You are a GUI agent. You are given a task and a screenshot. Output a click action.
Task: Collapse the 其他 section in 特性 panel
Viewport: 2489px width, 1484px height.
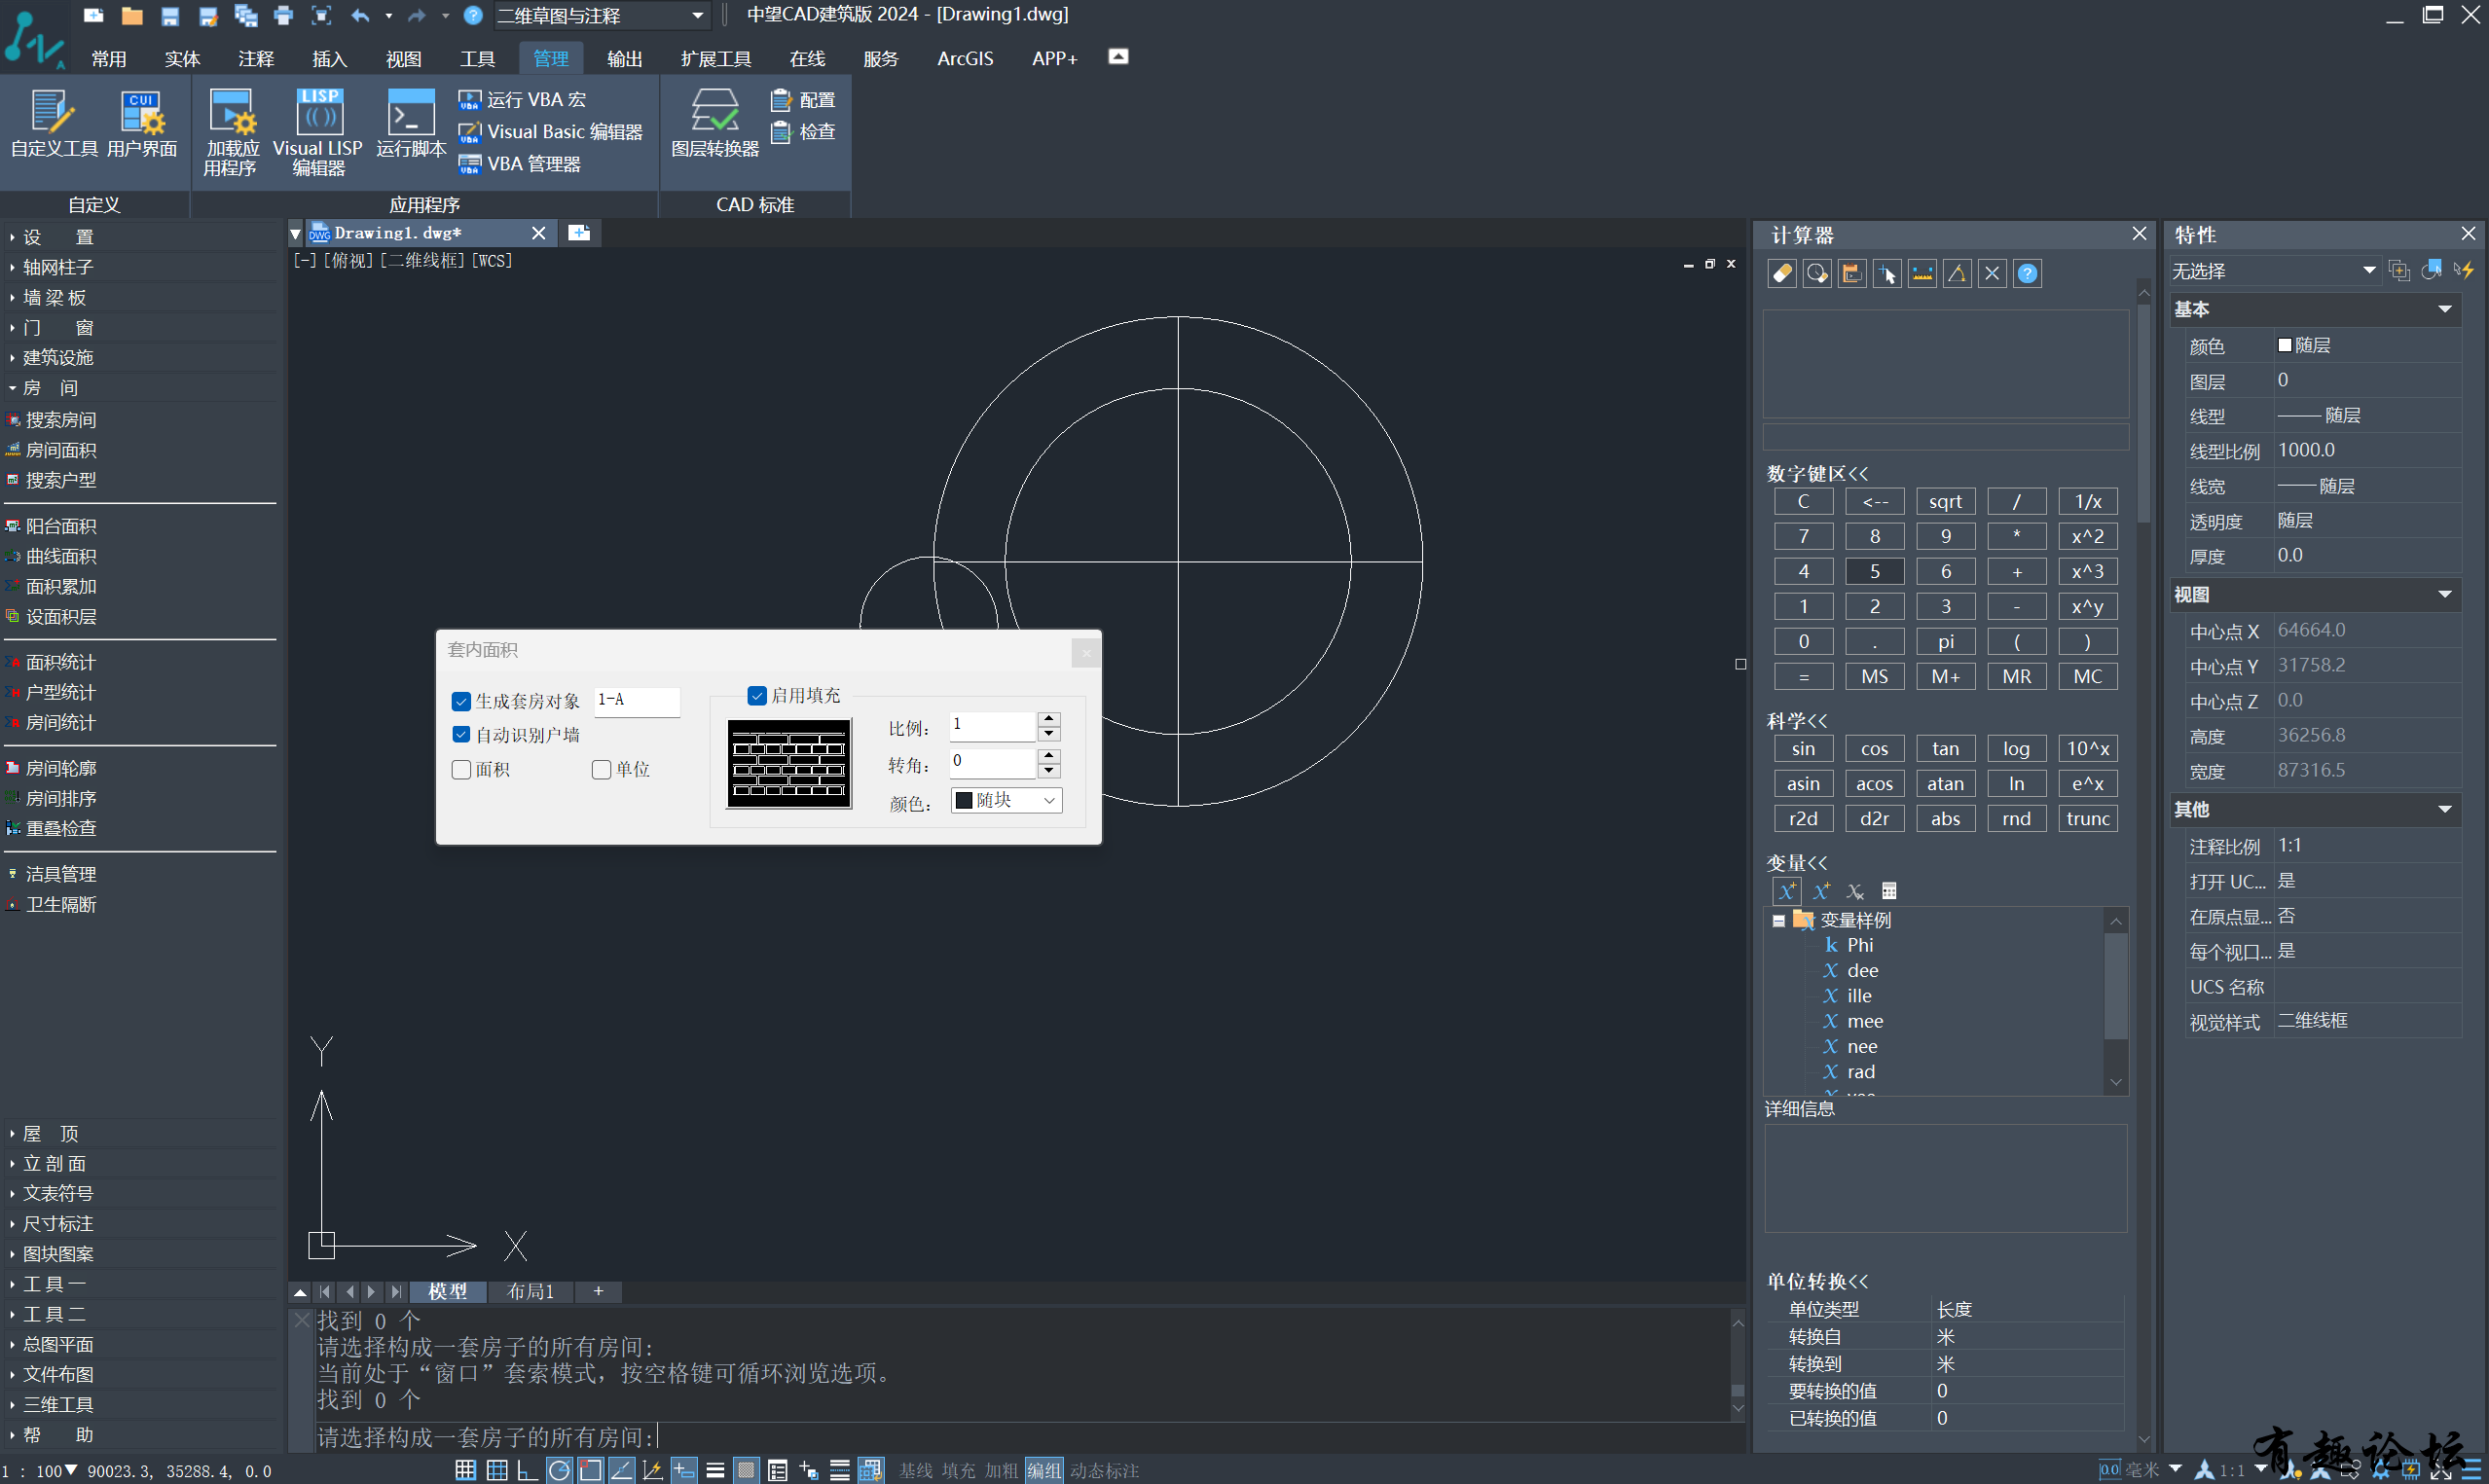2444,810
